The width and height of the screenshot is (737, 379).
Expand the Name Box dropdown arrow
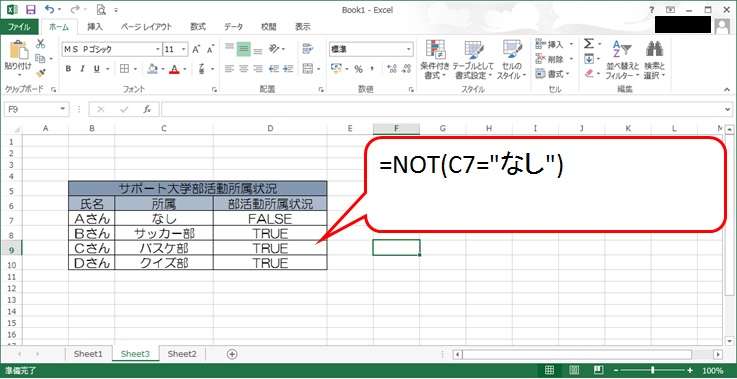point(63,109)
